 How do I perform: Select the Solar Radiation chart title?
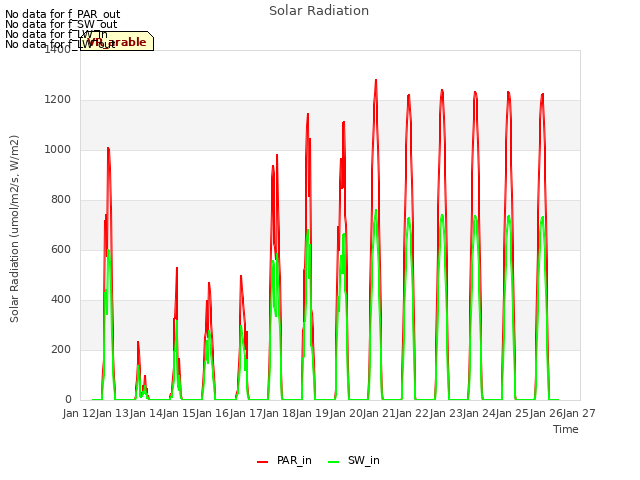pos(319,11)
